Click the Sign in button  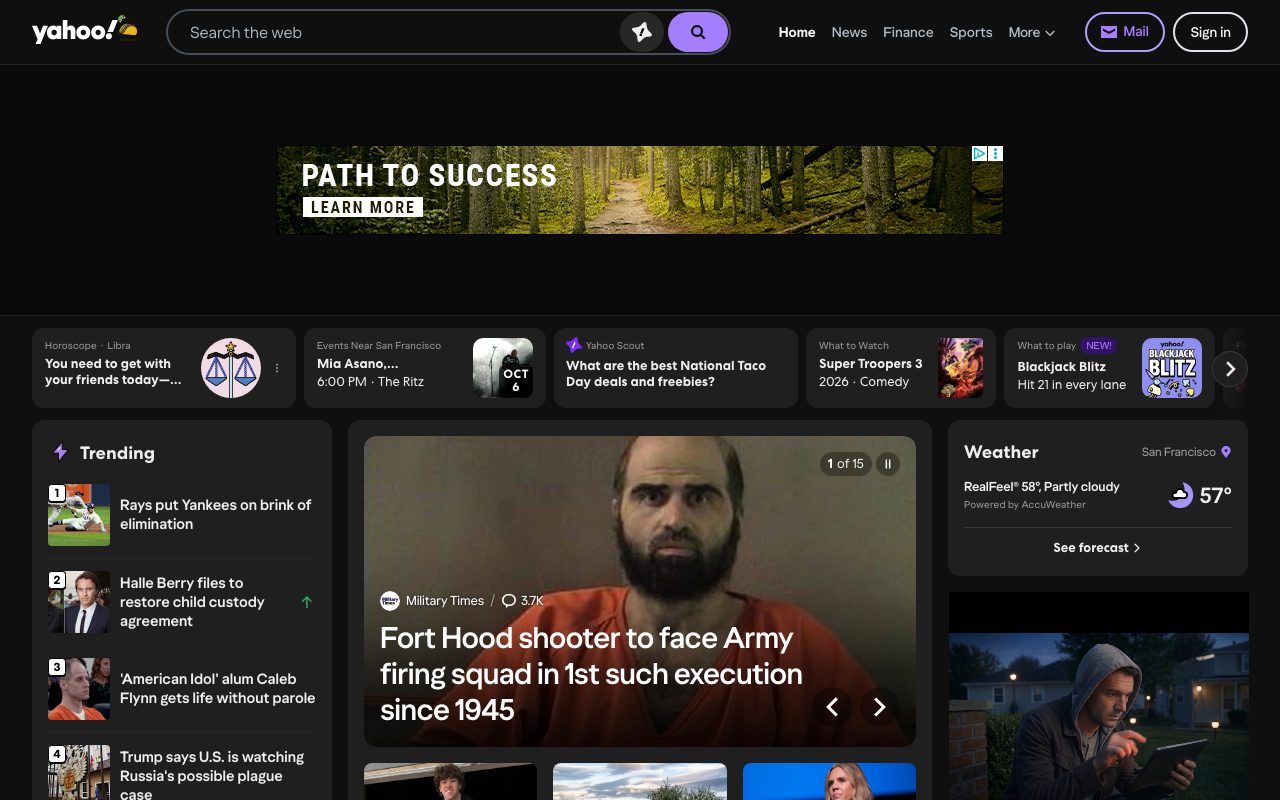click(1210, 32)
